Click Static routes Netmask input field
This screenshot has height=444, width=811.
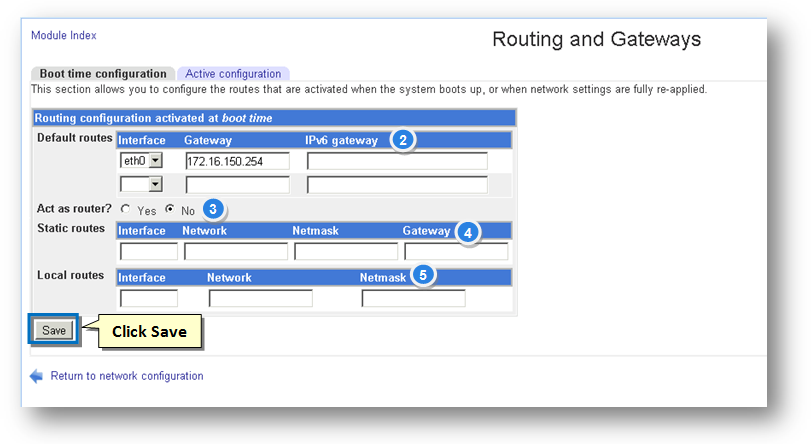click(346, 251)
